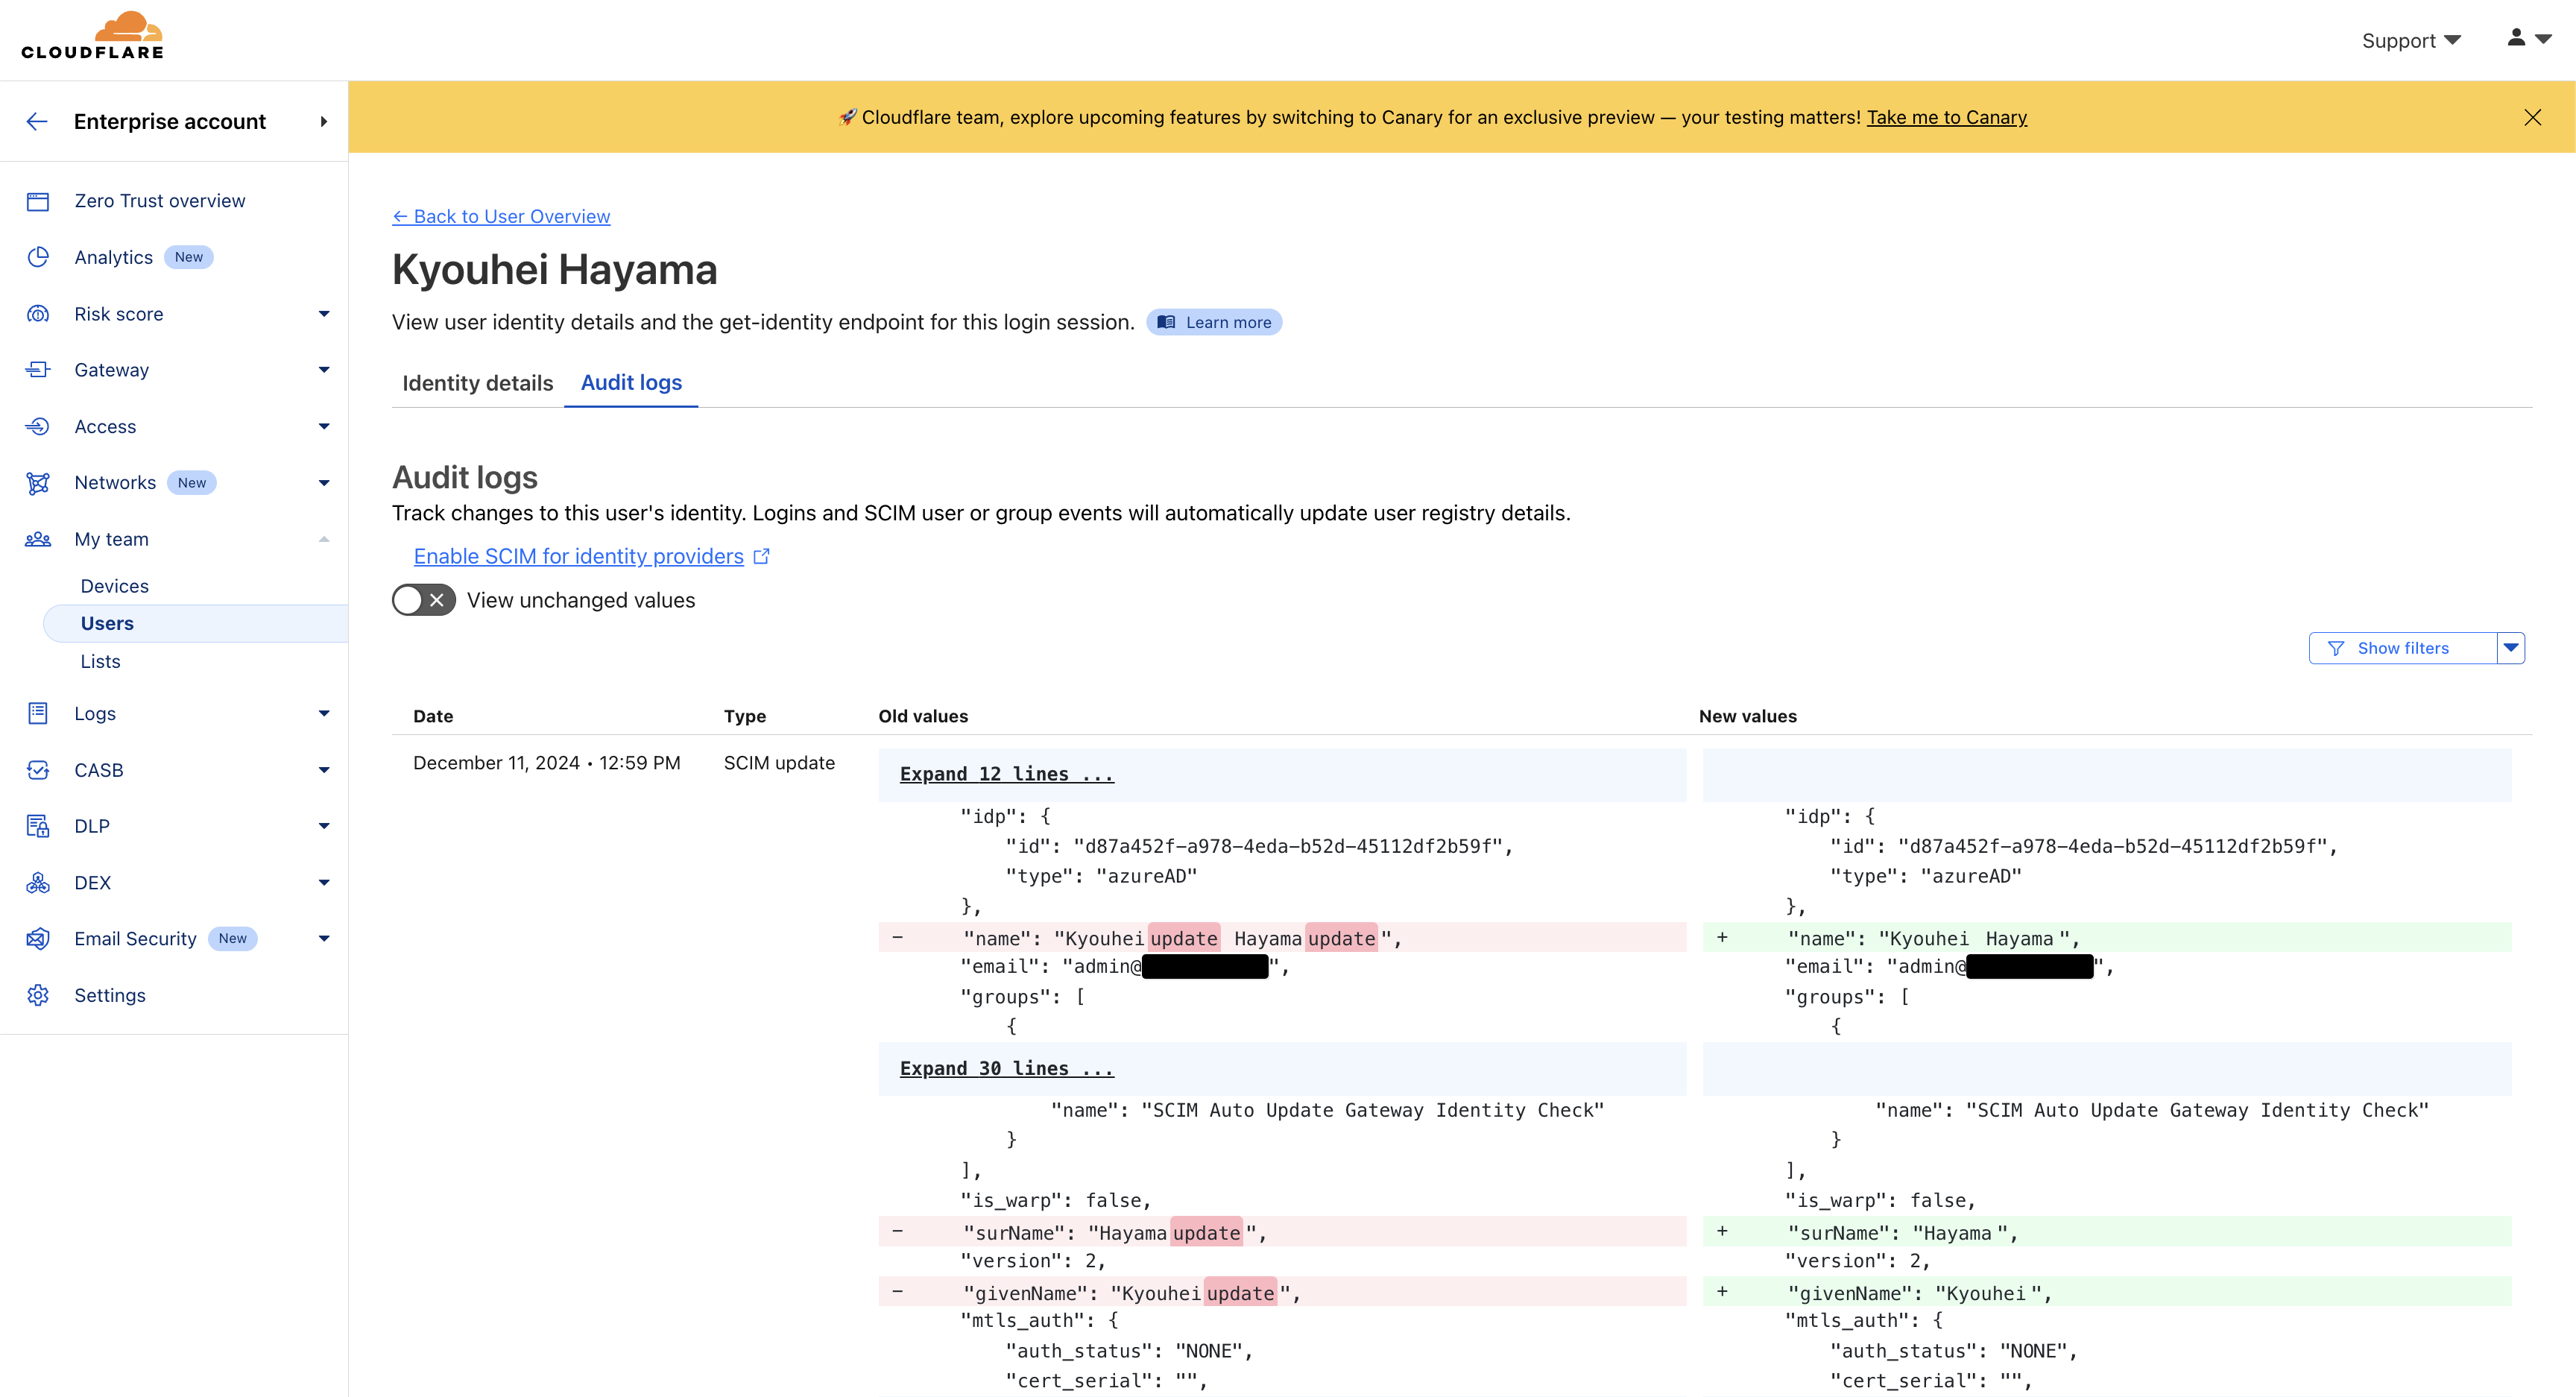Viewport: 2576px width, 1397px height.
Task: Click Back to User Overview link
Action: 501,216
